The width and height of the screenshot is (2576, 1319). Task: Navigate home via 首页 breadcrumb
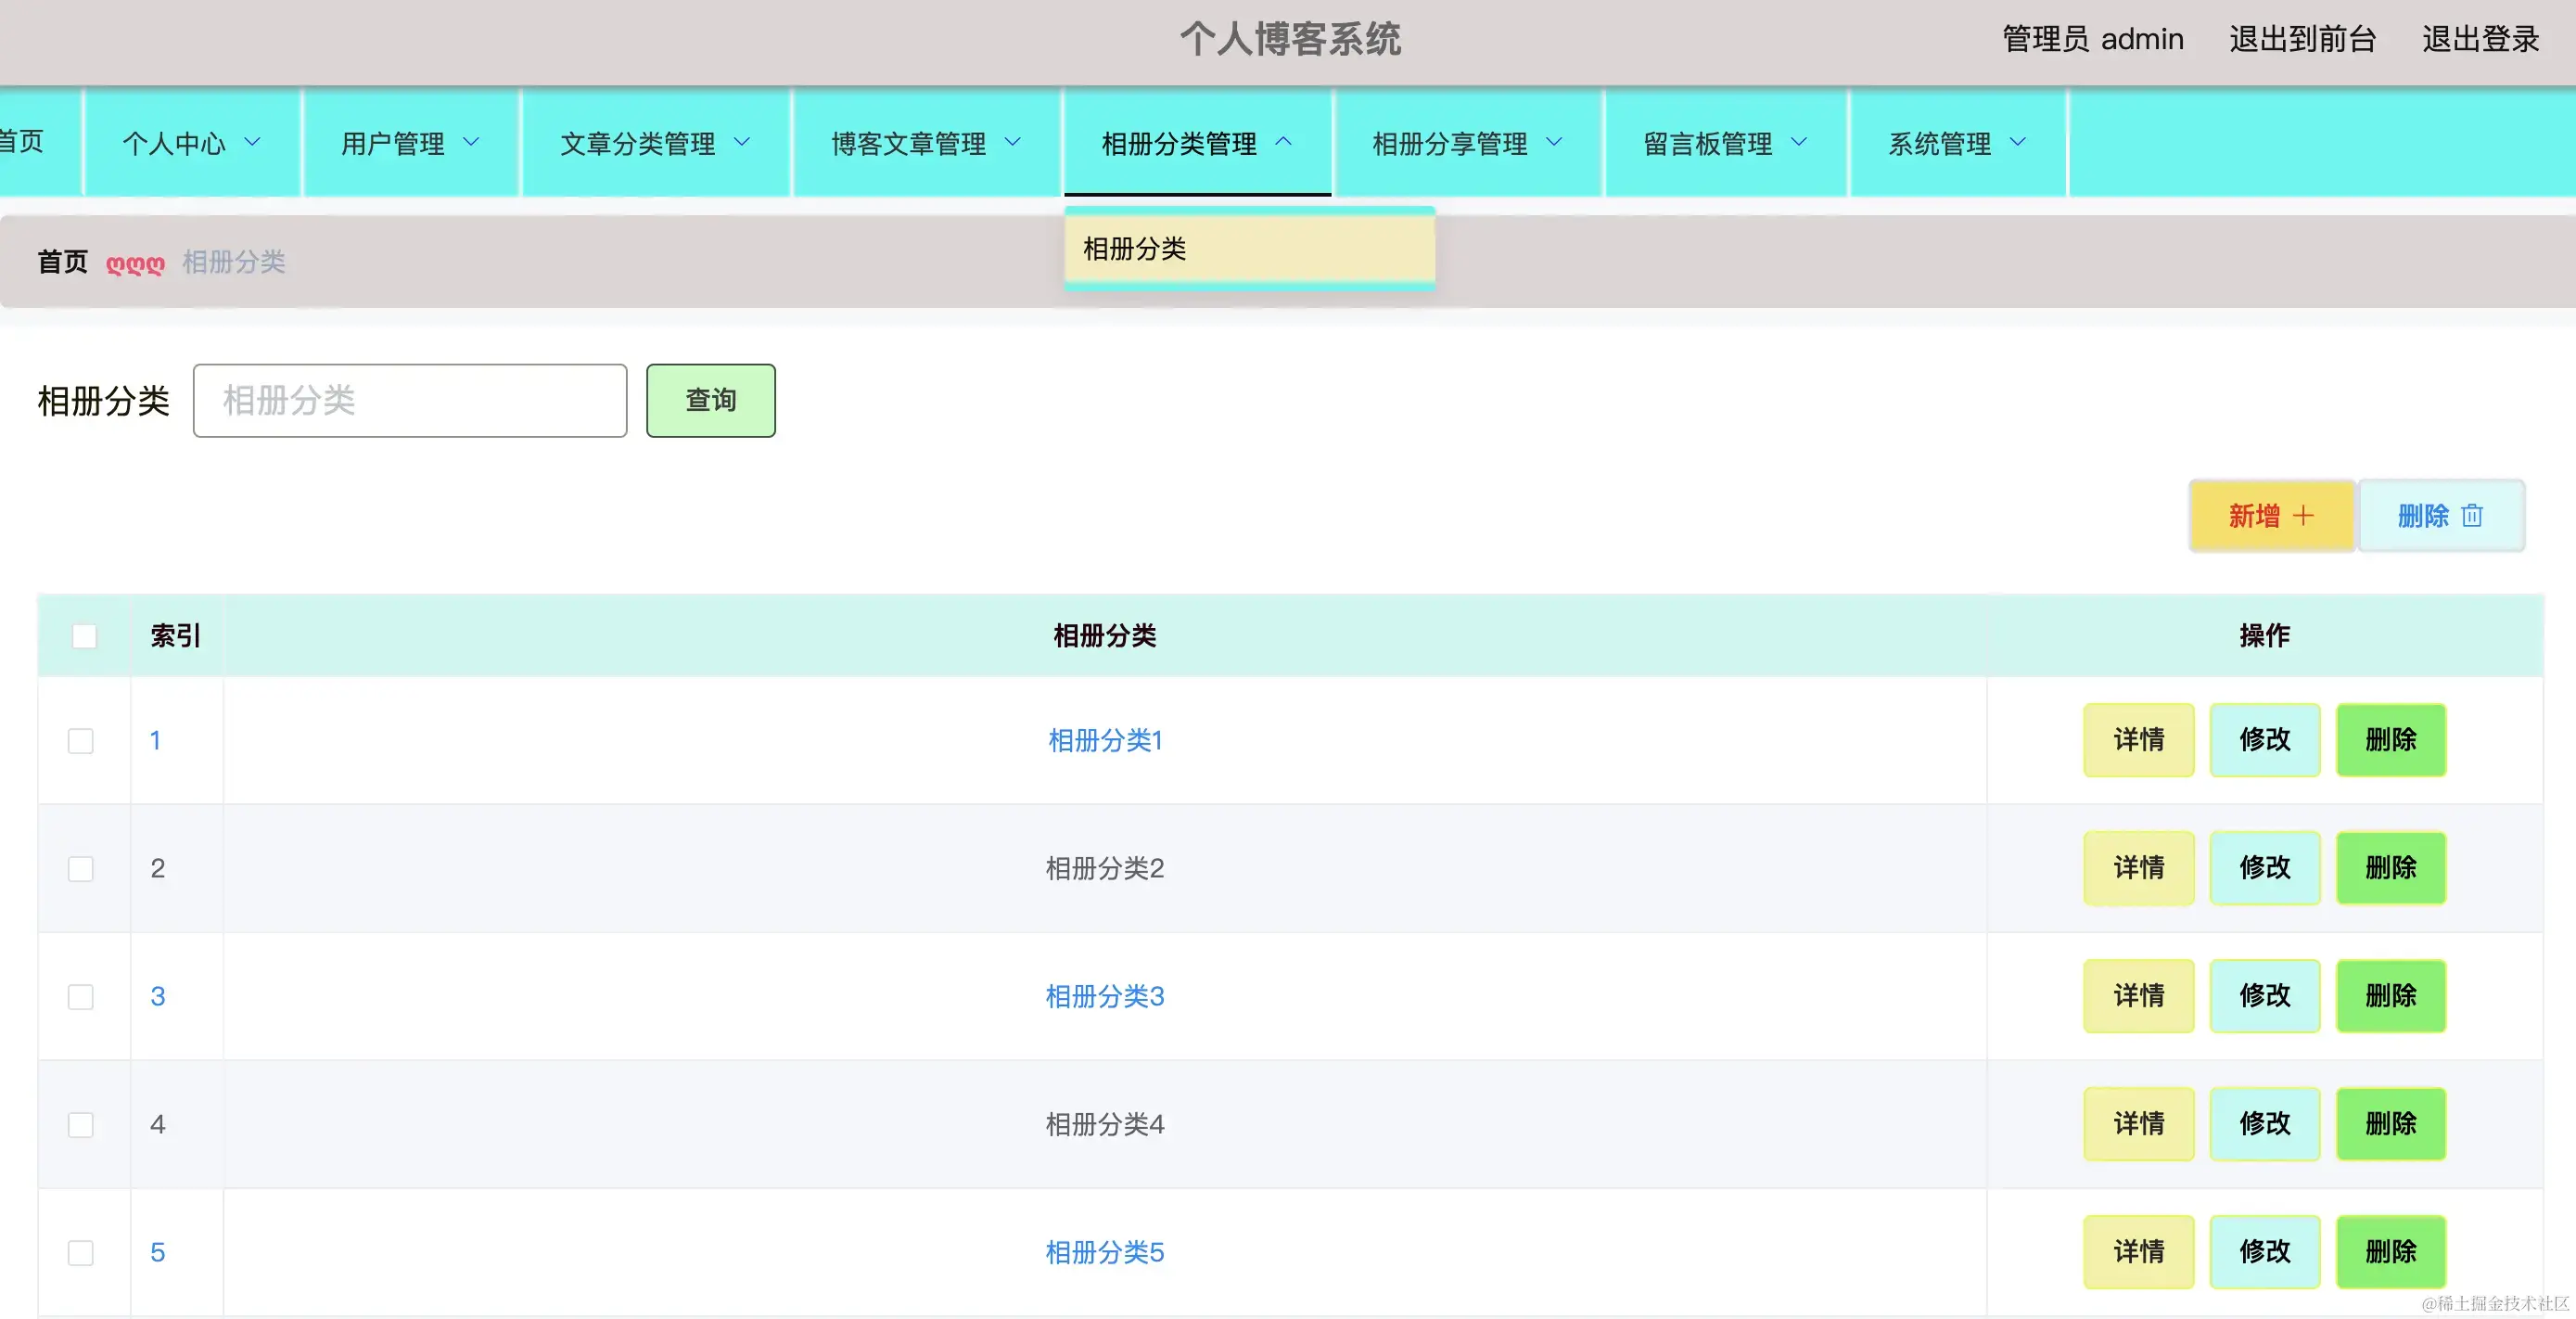click(62, 262)
